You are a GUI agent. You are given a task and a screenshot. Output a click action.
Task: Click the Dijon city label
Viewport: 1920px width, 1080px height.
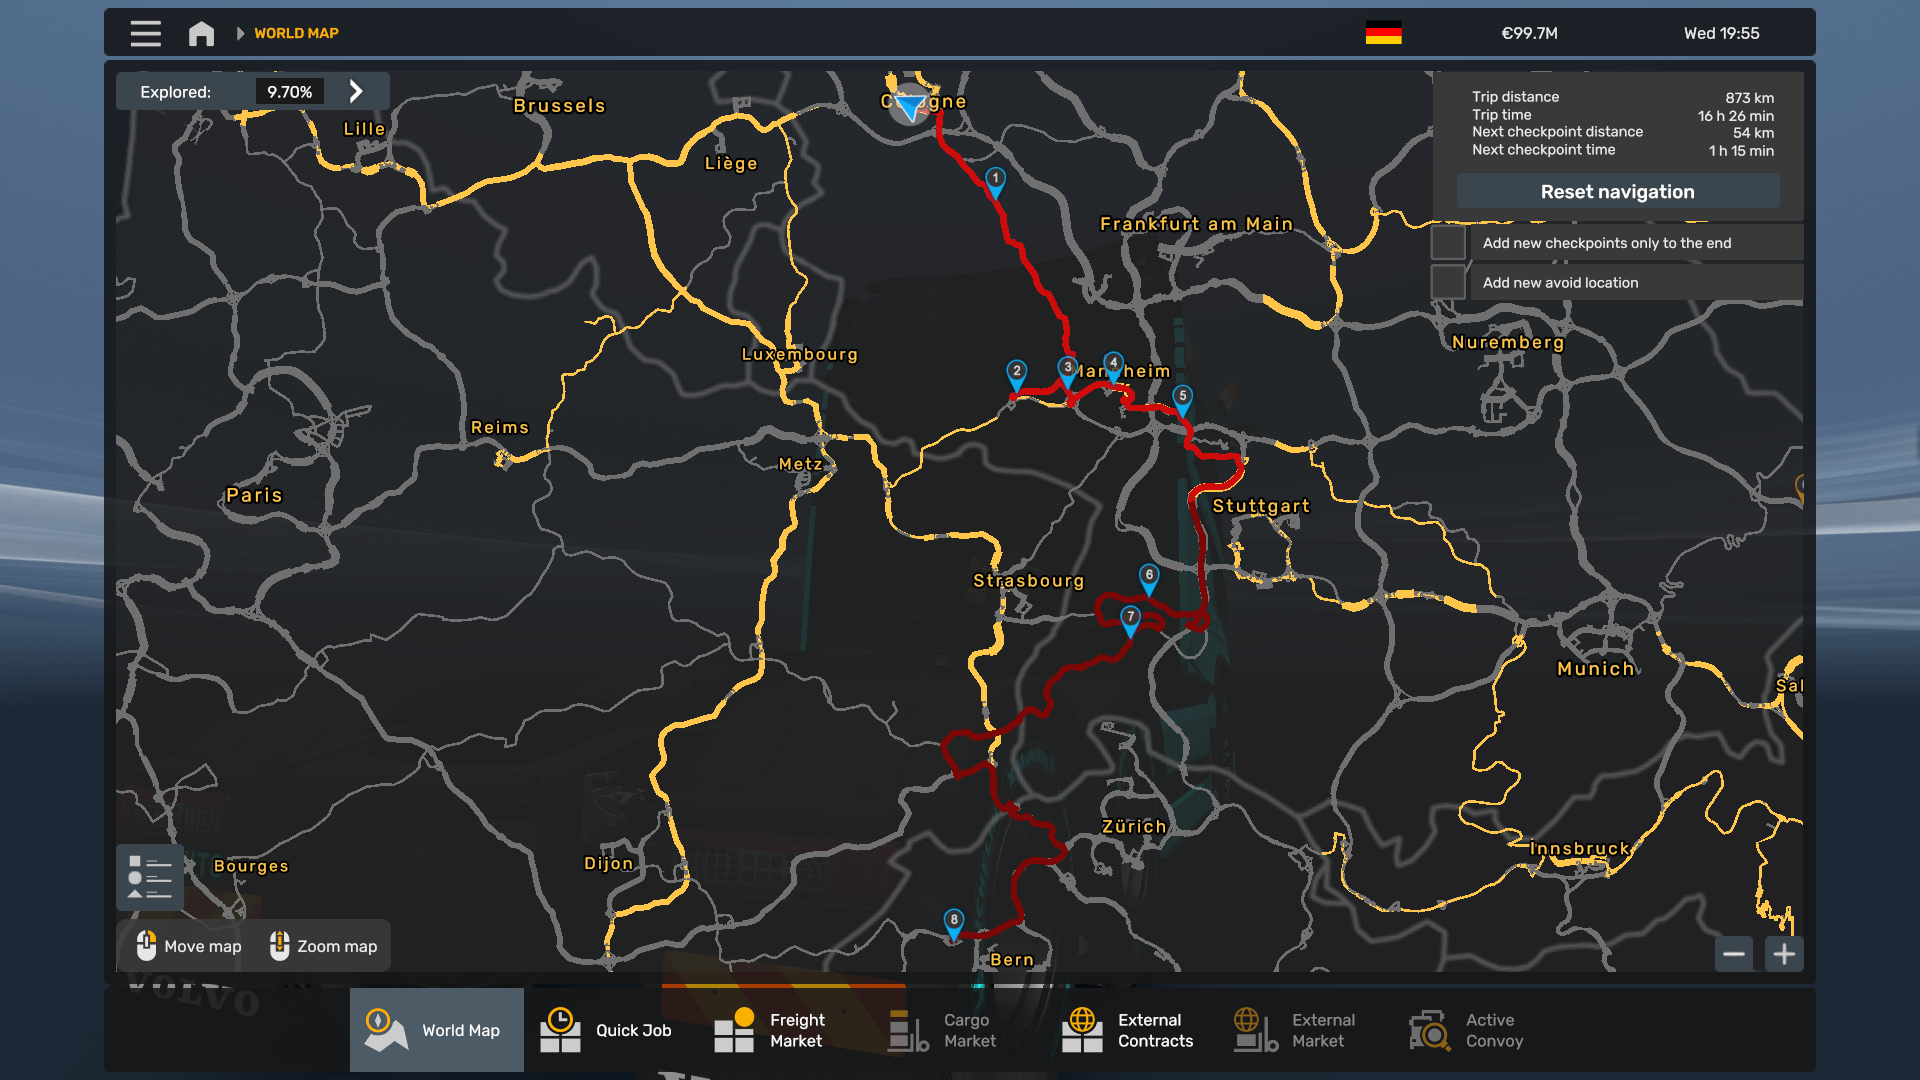tap(608, 863)
